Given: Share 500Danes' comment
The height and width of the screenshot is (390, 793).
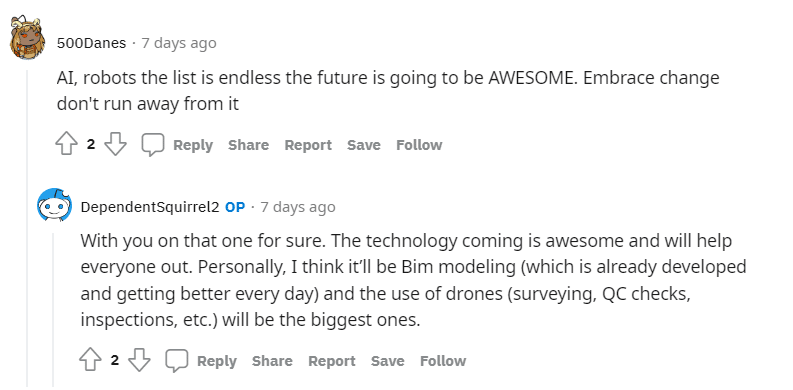Looking at the screenshot, I should 248,145.
